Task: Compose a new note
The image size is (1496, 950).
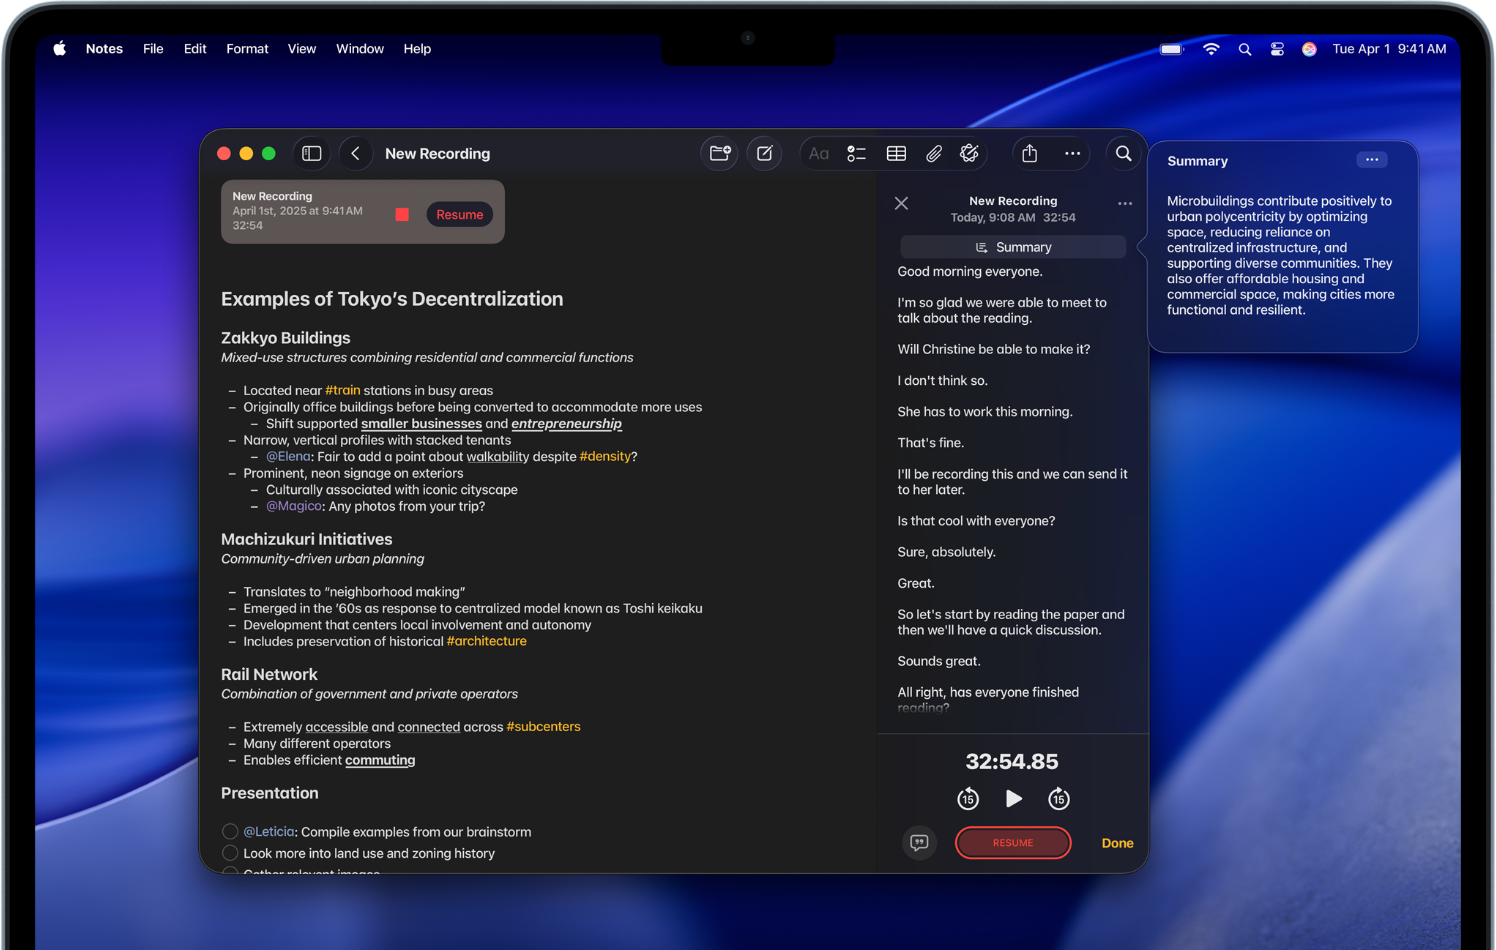Action: (765, 153)
